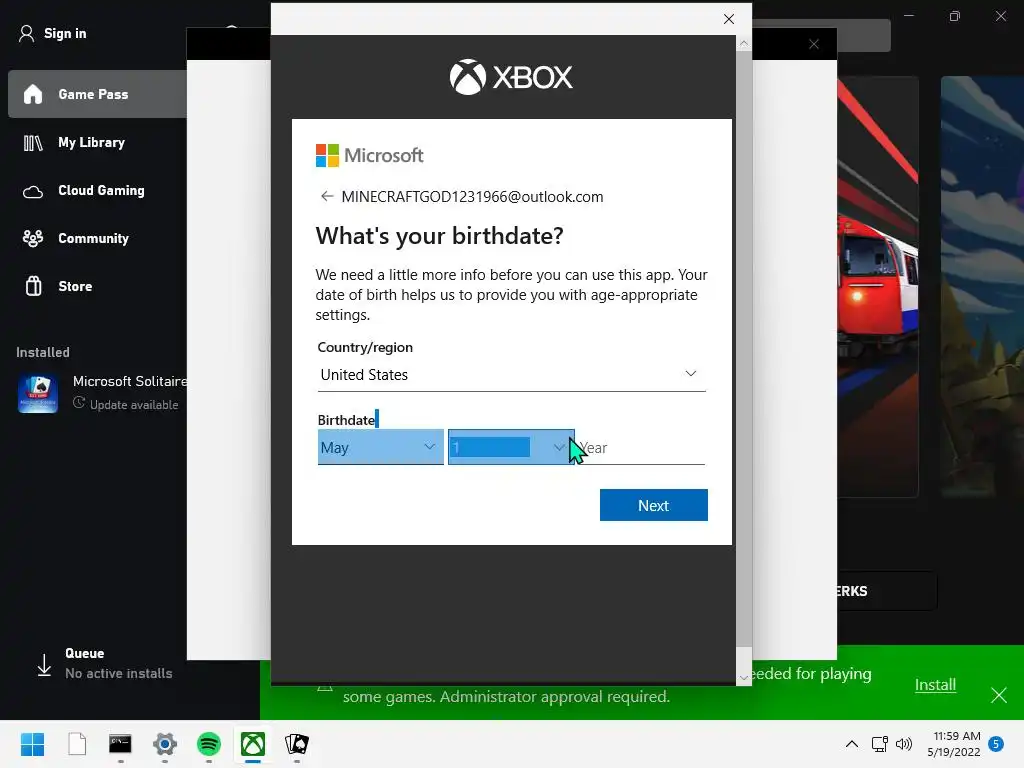Open the birth day dropdown
This screenshot has height=768, width=1024.
pos(511,447)
